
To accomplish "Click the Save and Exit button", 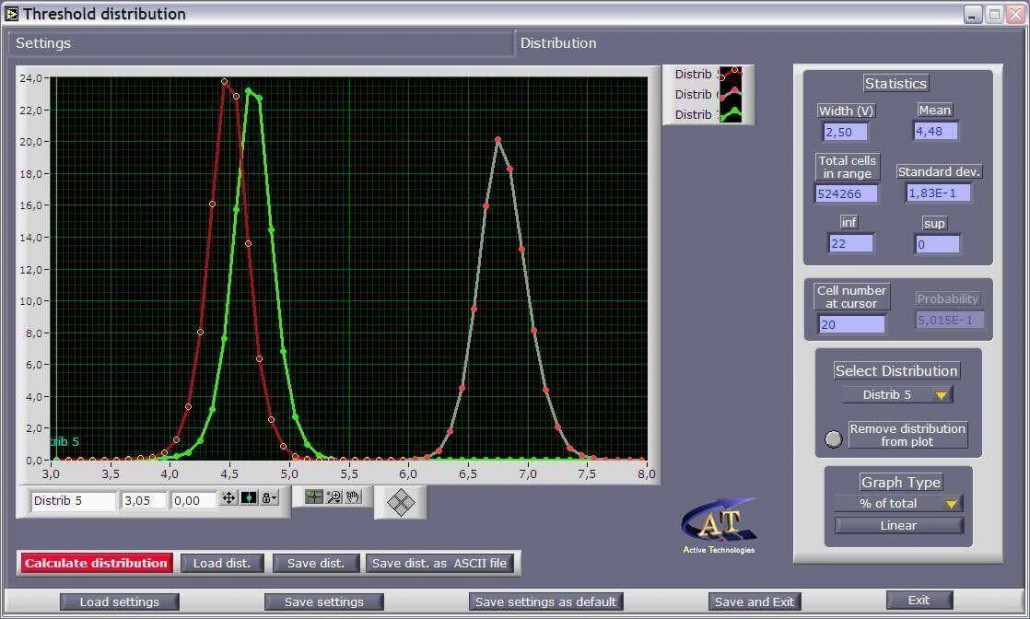I will (755, 602).
